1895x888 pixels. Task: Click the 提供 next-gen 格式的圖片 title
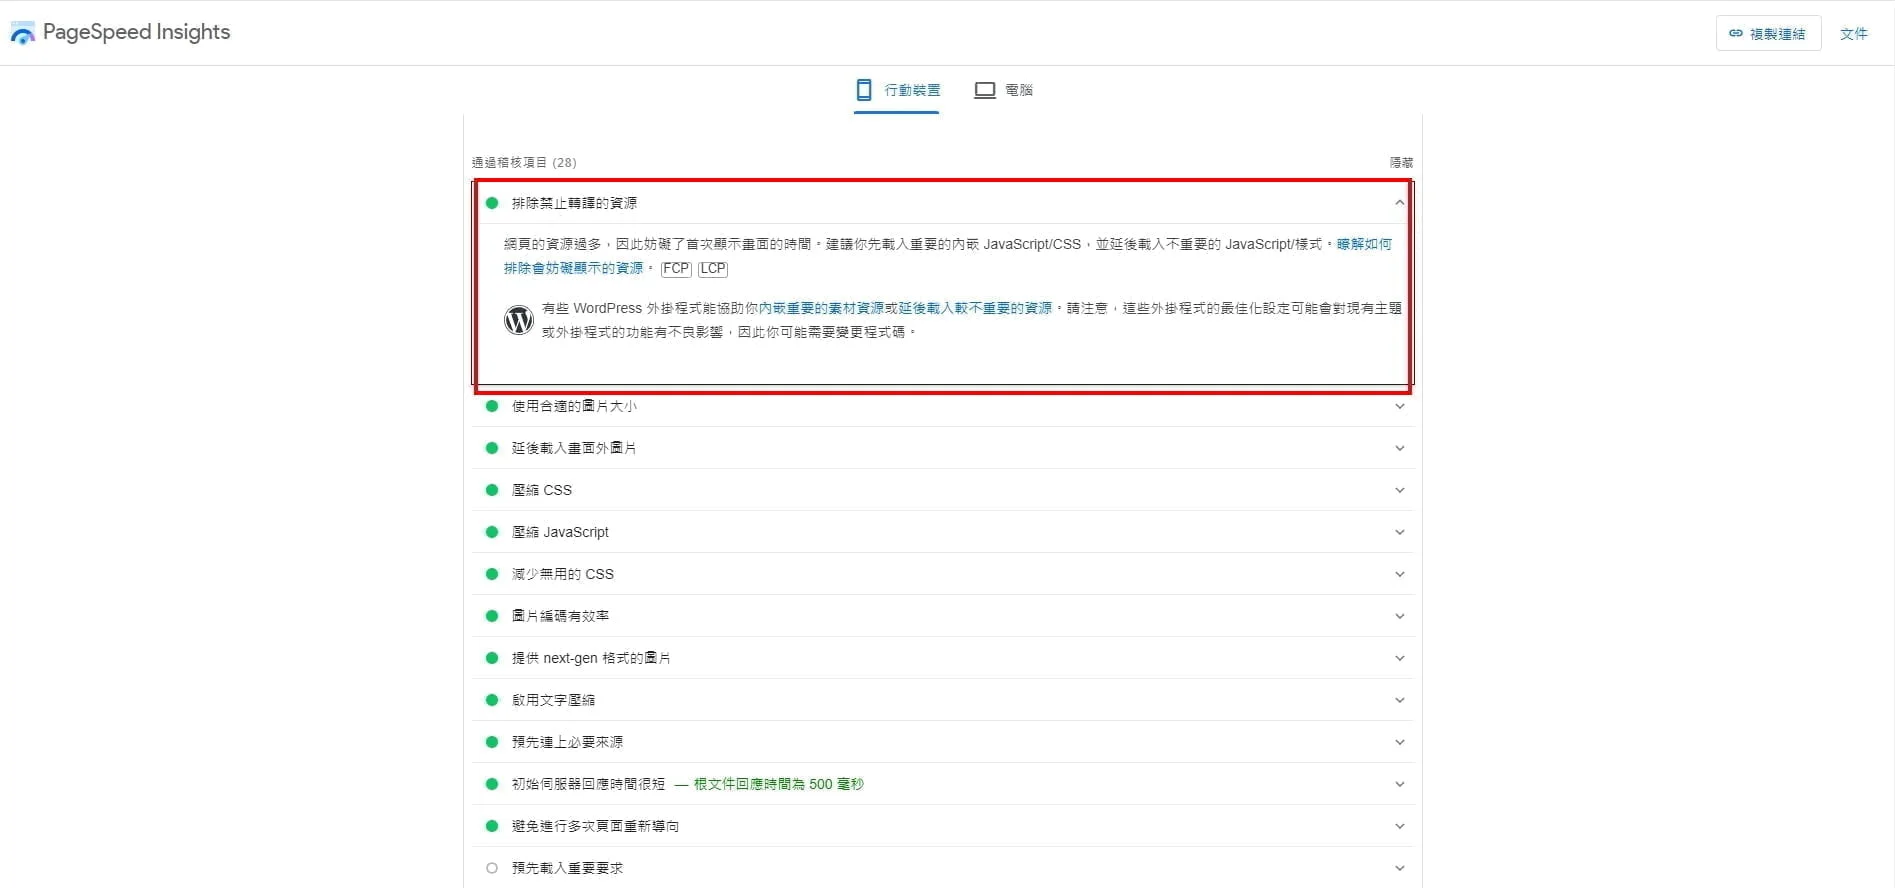click(591, 658)
